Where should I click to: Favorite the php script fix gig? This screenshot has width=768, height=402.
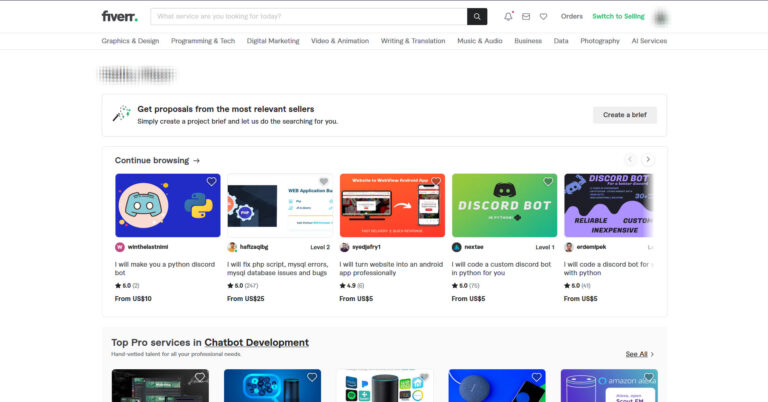click(324, 182)
